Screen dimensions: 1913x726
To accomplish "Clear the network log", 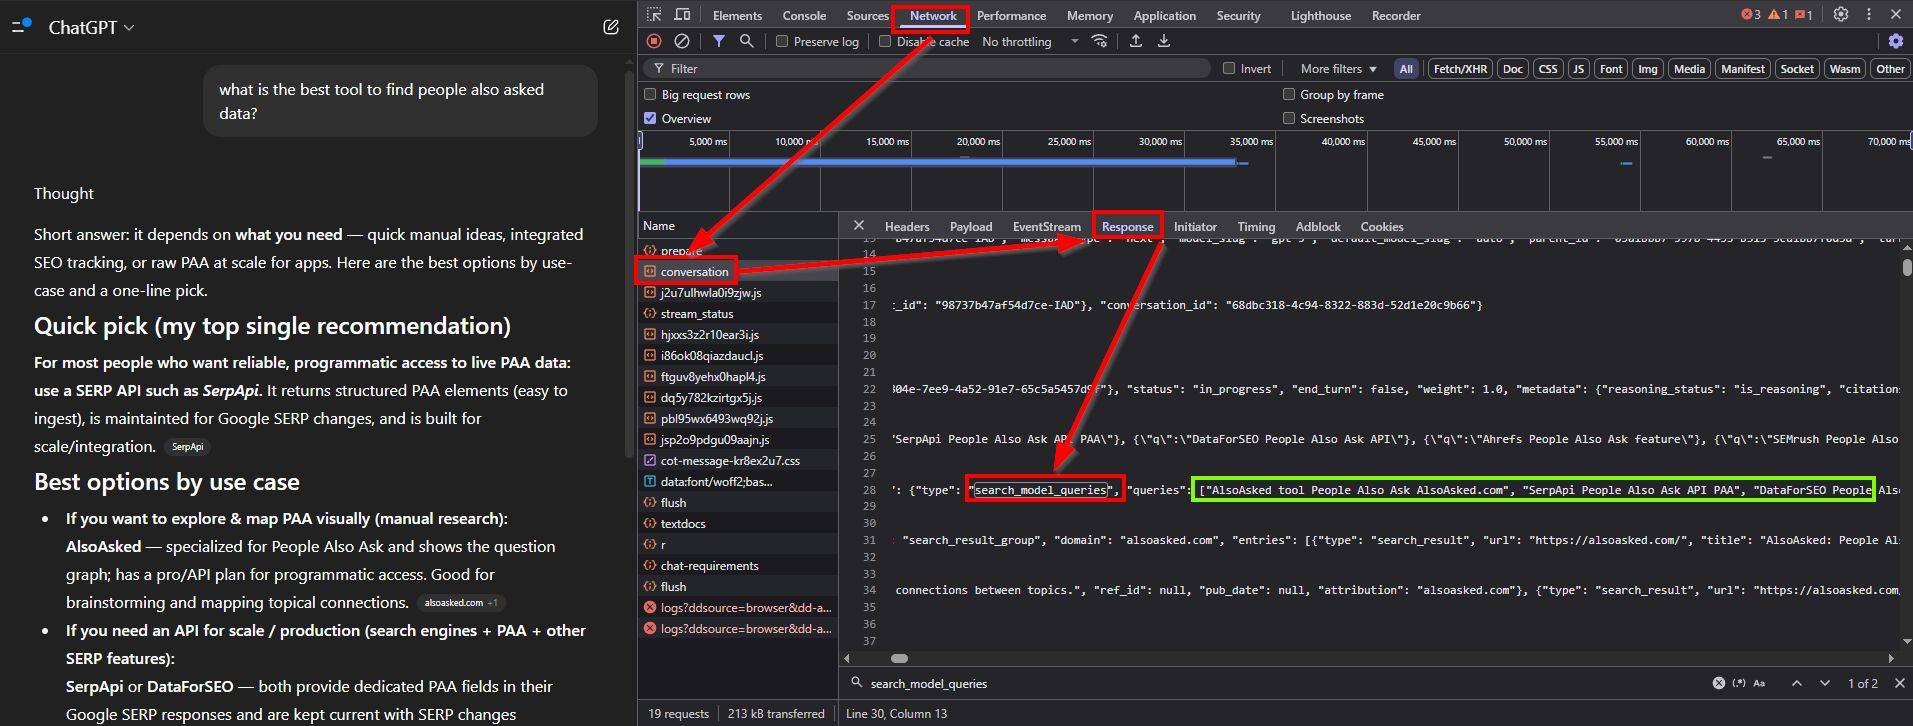I will point(682,41).
